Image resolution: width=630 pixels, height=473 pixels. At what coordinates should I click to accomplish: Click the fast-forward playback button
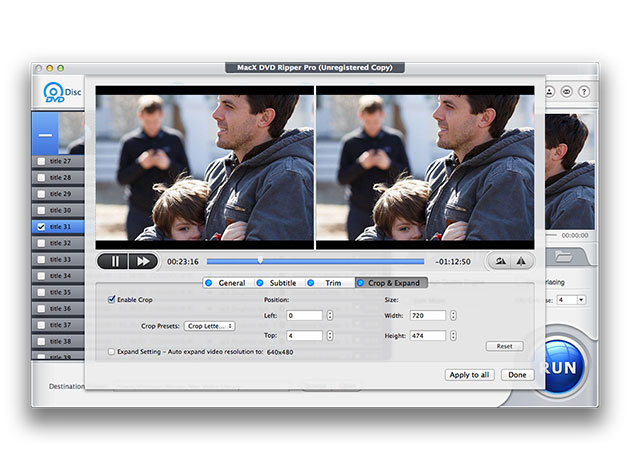(143, 262)
